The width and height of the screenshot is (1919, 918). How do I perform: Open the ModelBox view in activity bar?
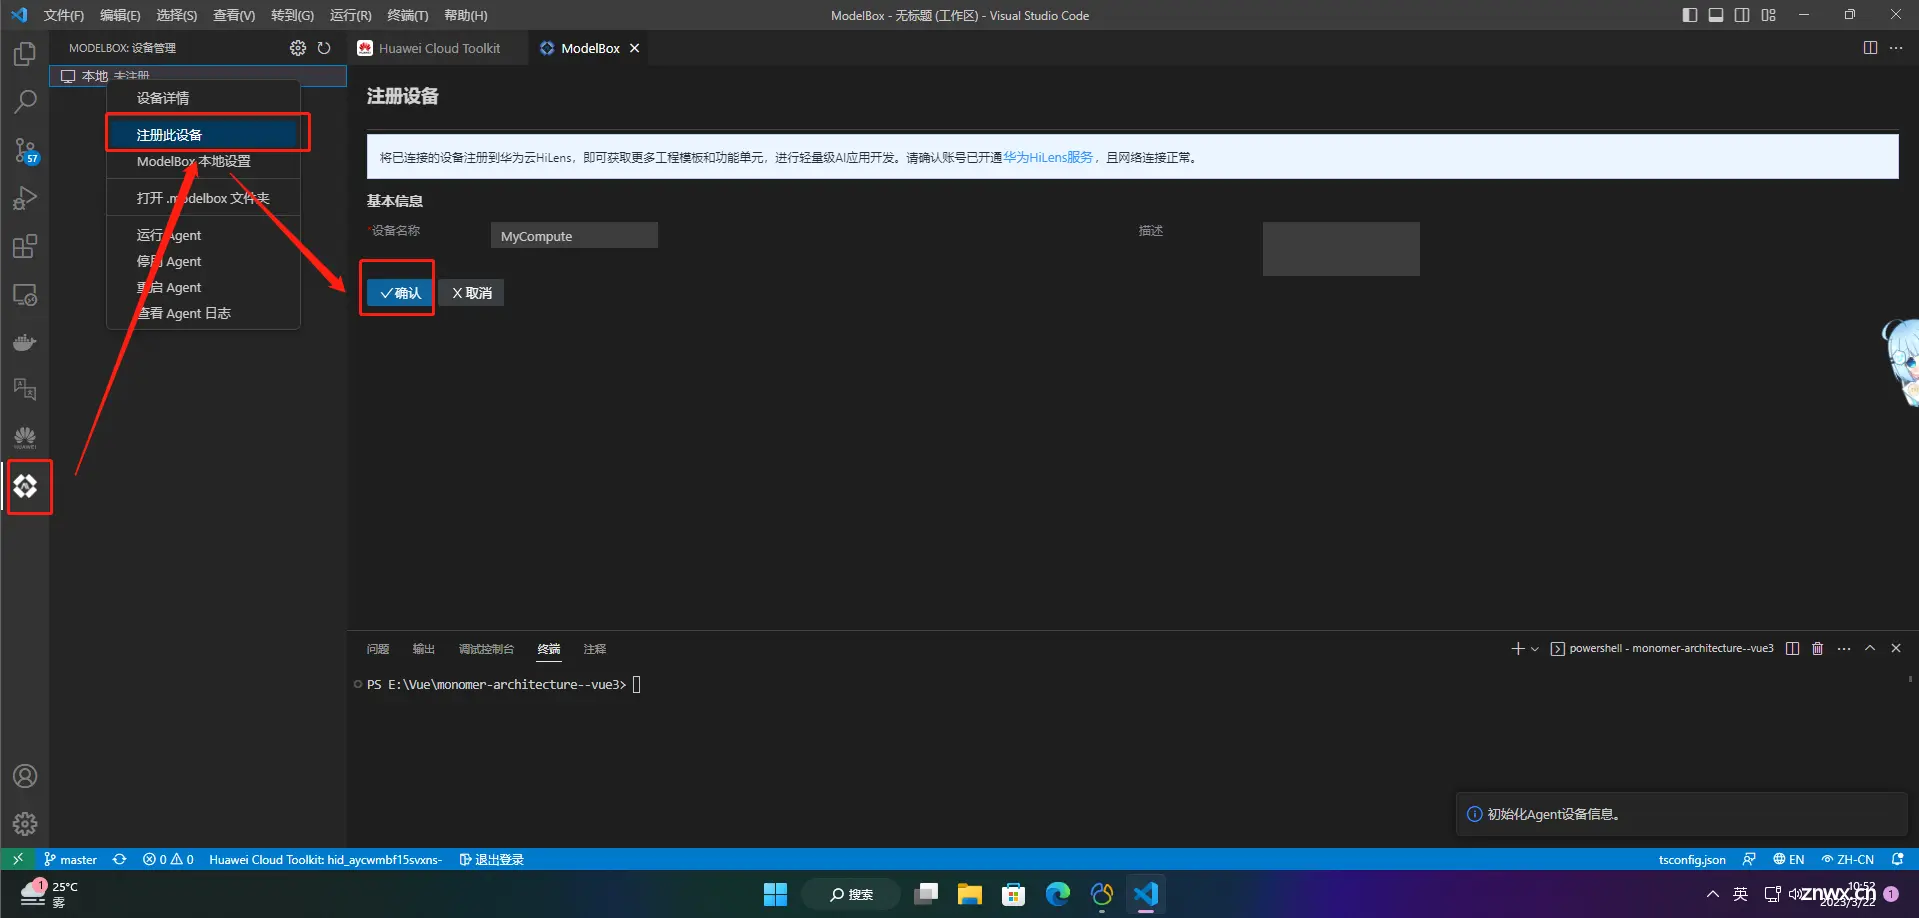25,487
